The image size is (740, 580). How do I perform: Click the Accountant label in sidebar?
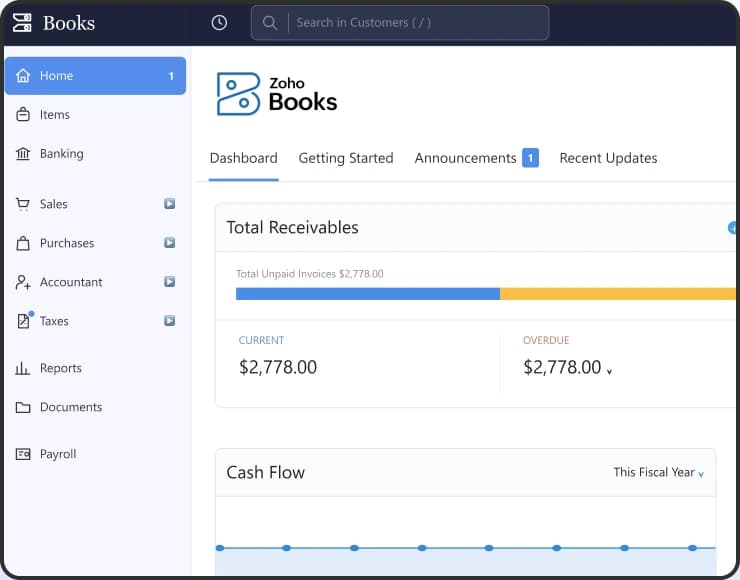click(71, 282)
